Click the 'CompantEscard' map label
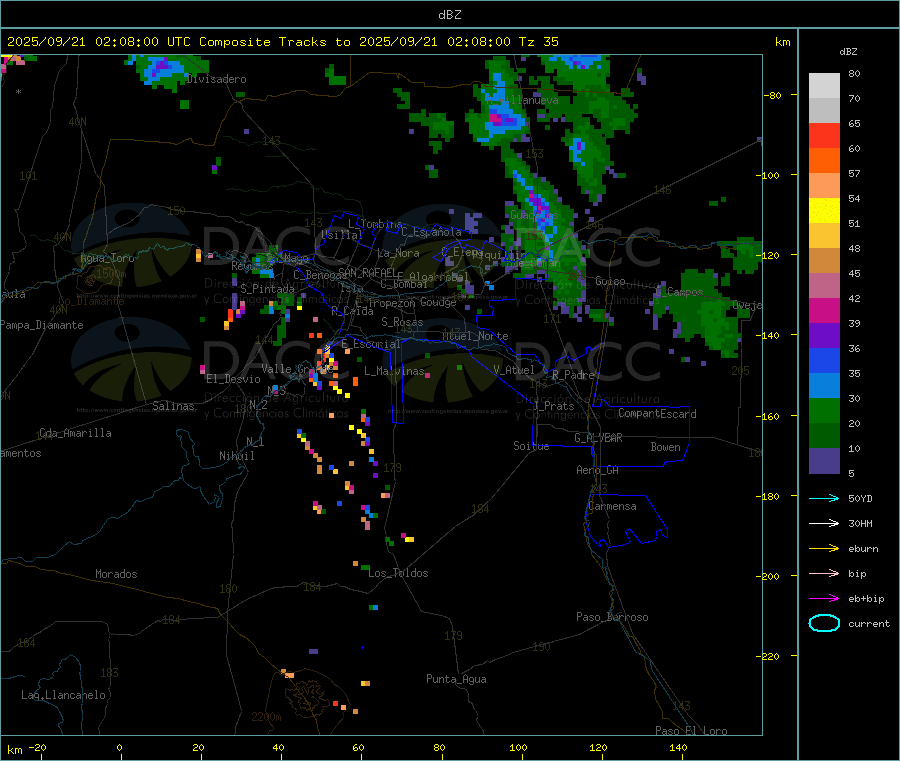This screenshot has width=900, height=761. click(x=657, y=414)
